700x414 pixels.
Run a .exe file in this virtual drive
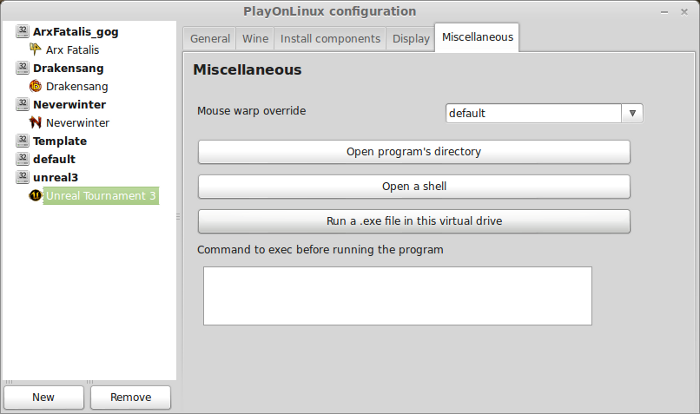(x=414, y=221)
